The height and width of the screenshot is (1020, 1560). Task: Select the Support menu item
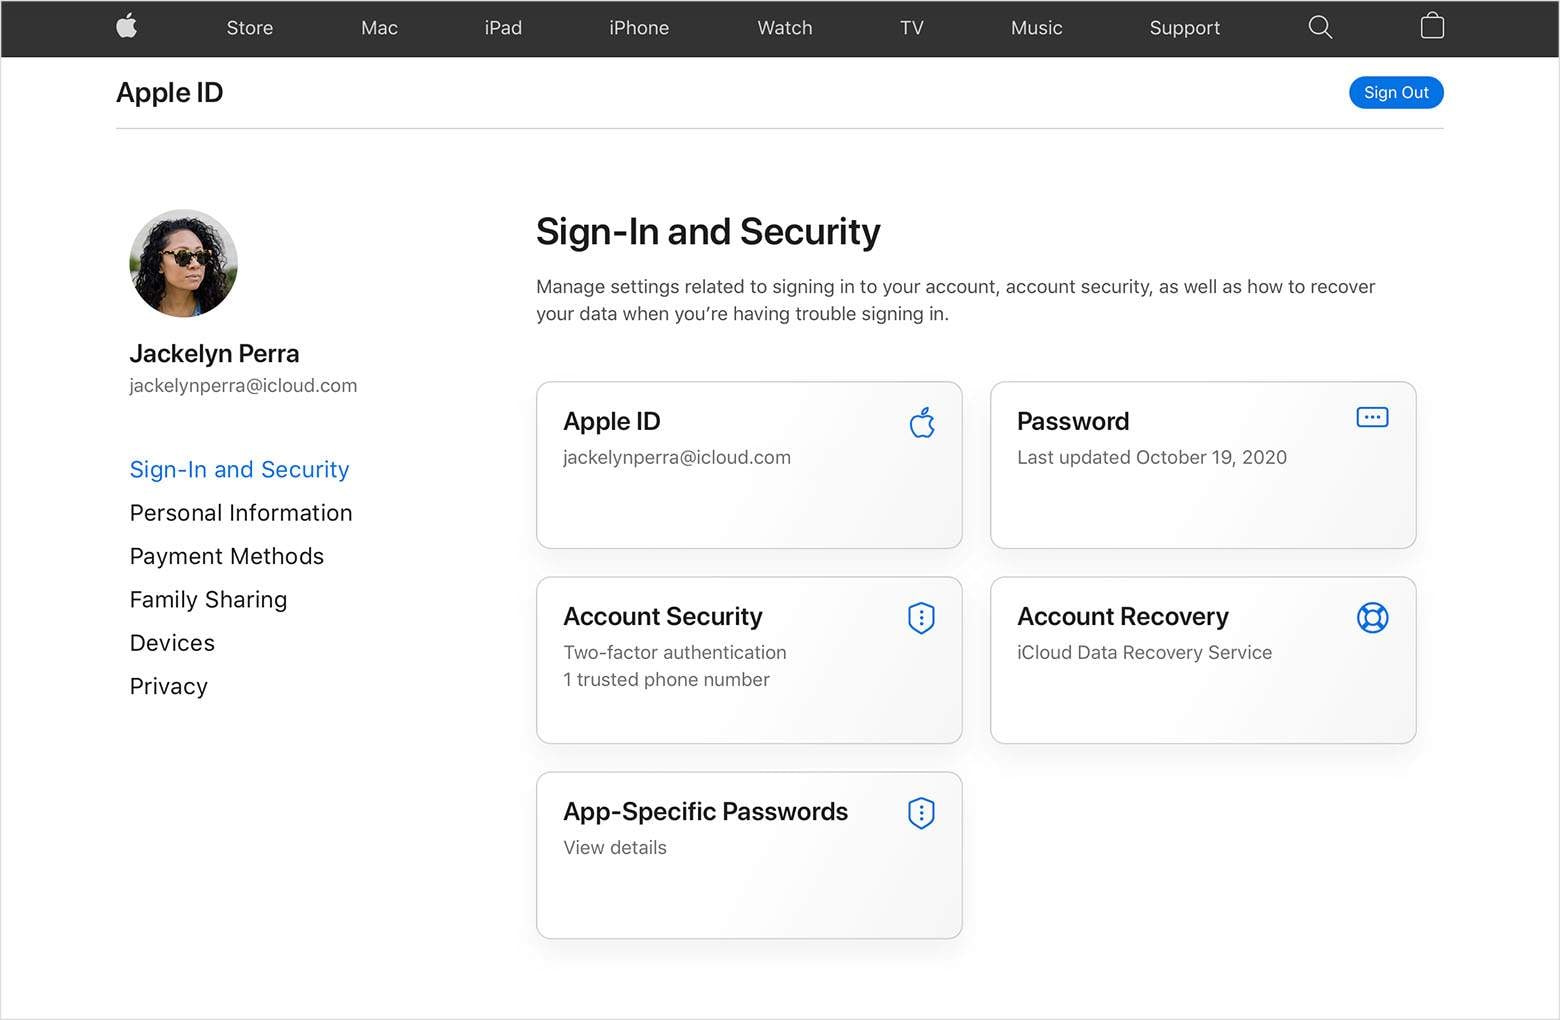tap(1184, 27)
